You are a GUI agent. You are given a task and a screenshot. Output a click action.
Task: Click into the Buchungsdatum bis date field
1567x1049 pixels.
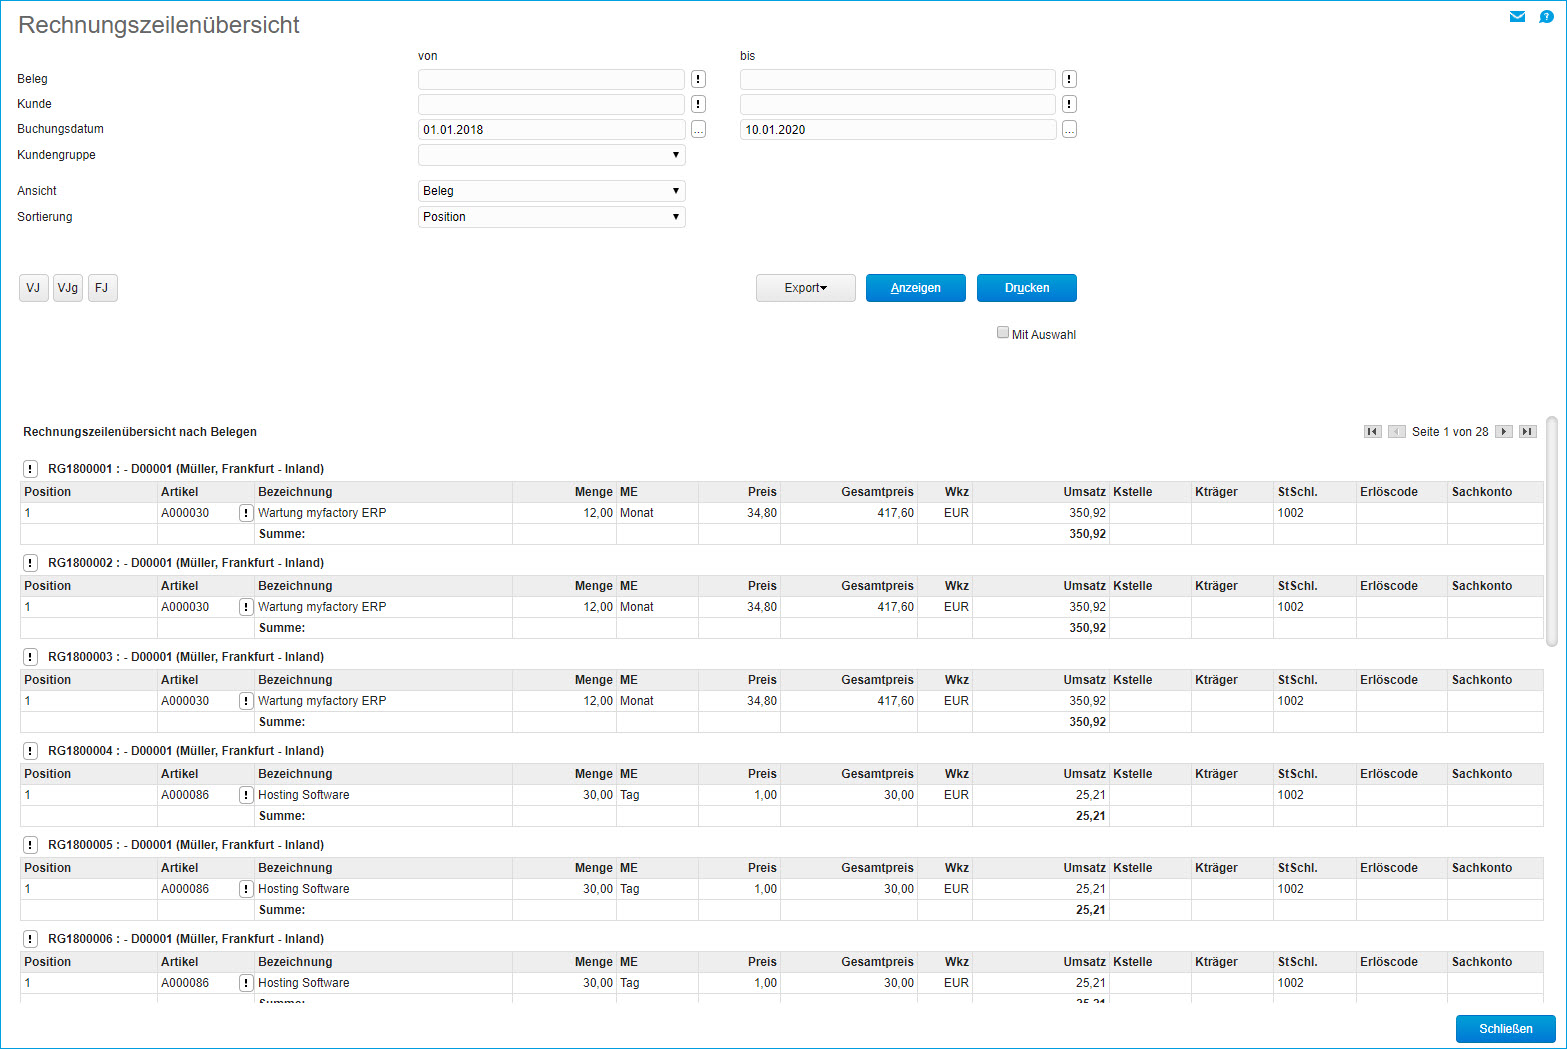[x=897, y=130]
